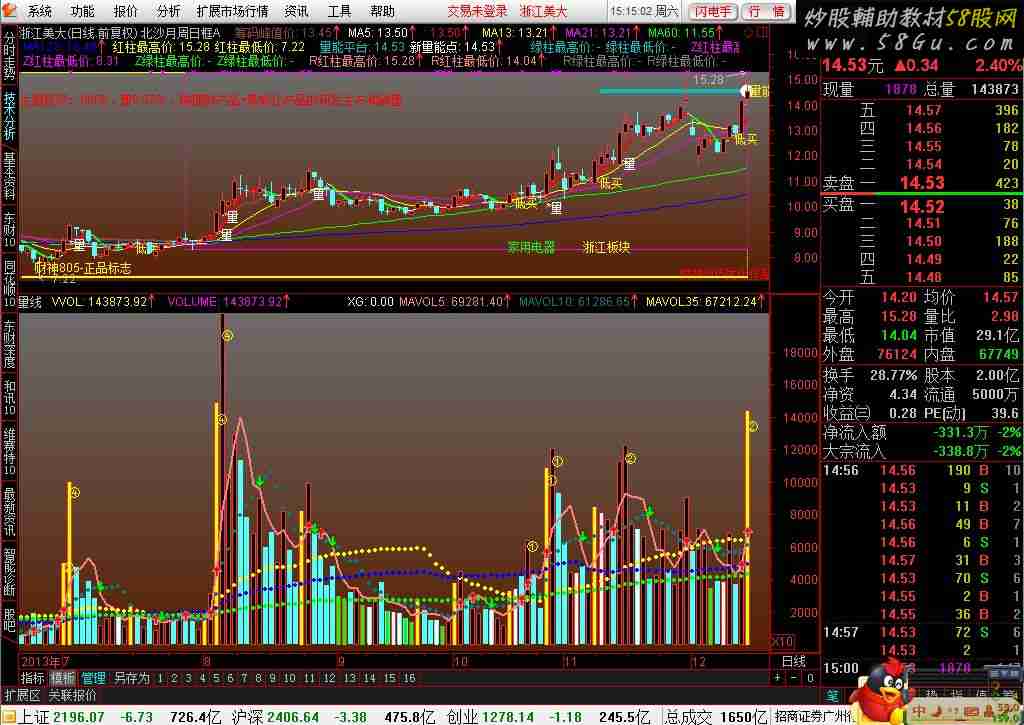Click the 0 reset button under 日线
This screenshot has width=1024, height=725.
[x=810, y=678]
